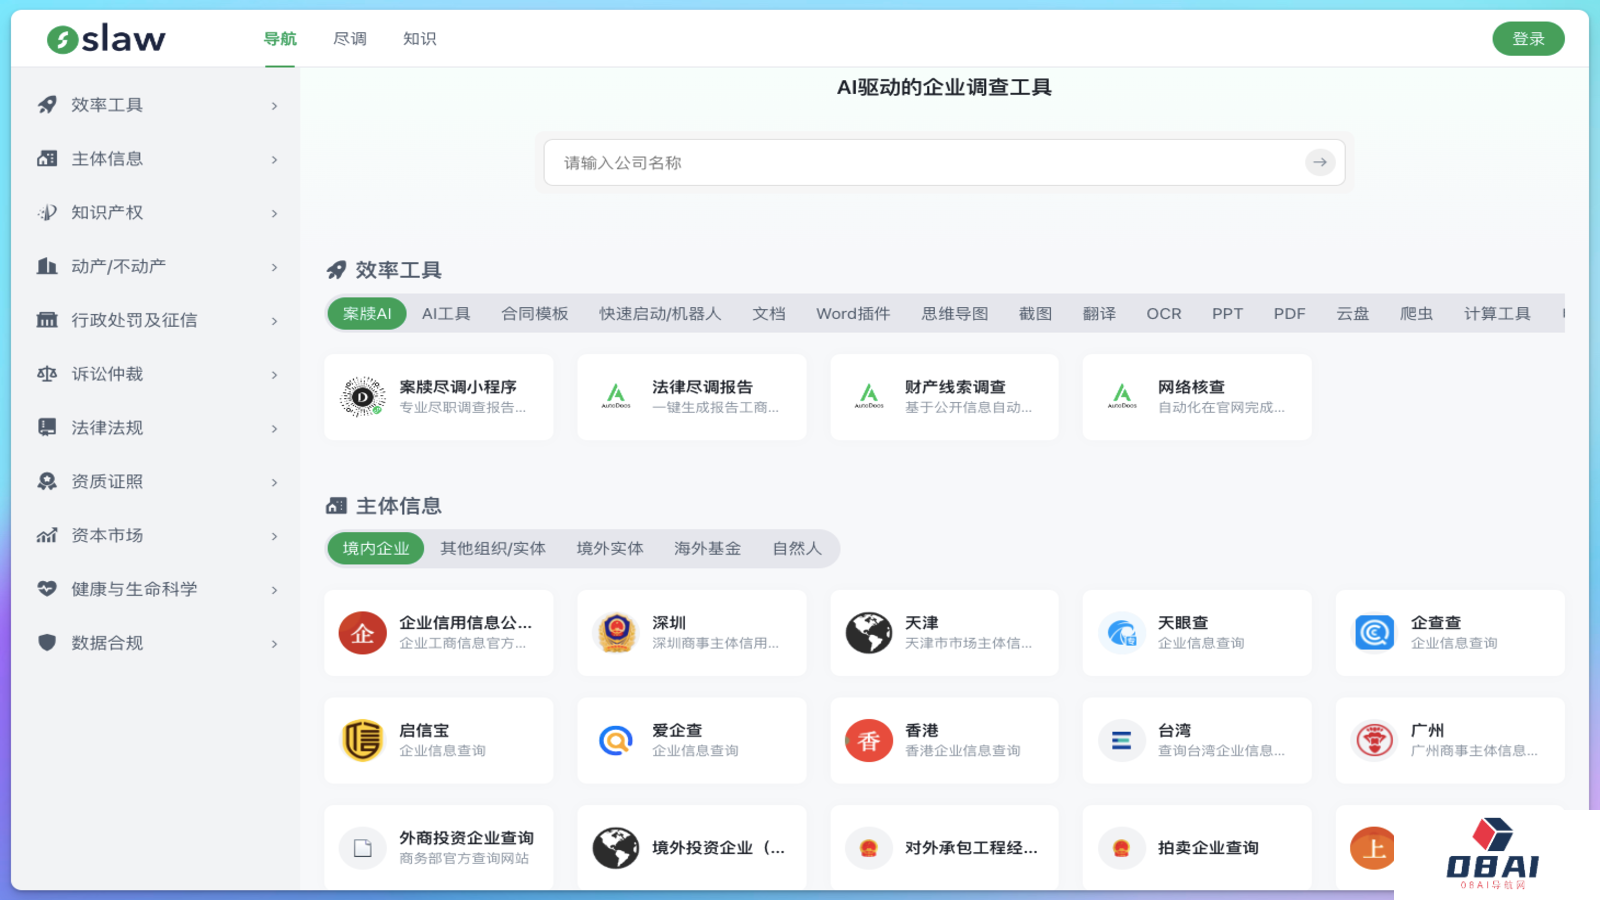Viewport: 1600px width, 900px height.
Task: Click the Qixinbao (启信宝) shield icon
Action: 362,741
